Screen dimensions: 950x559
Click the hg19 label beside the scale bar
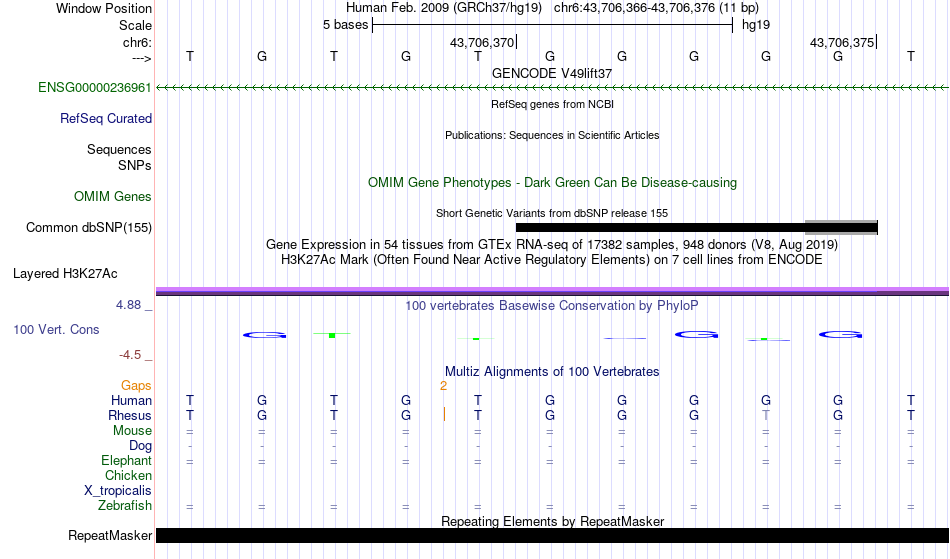(x=756, y=25)
